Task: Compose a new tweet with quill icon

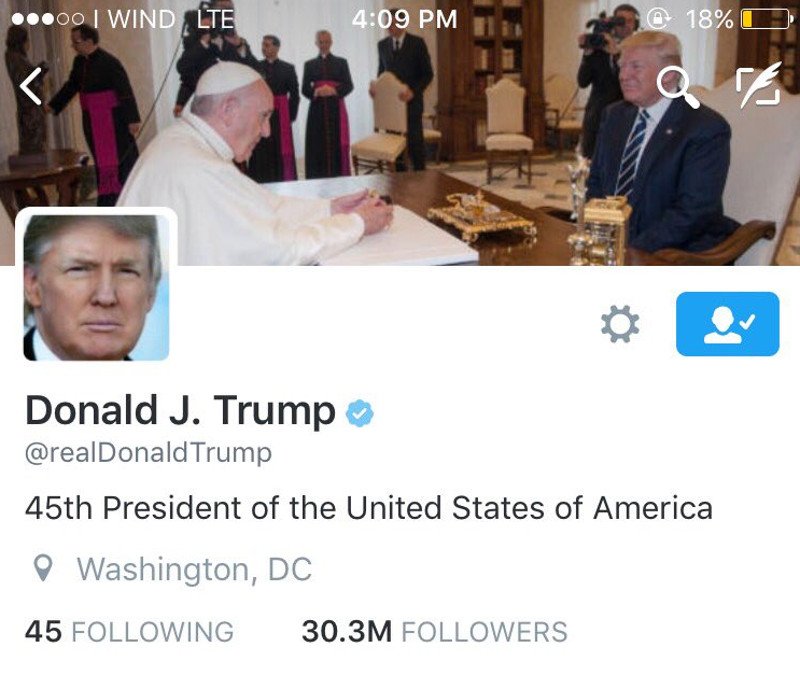Action: (760, 85)
